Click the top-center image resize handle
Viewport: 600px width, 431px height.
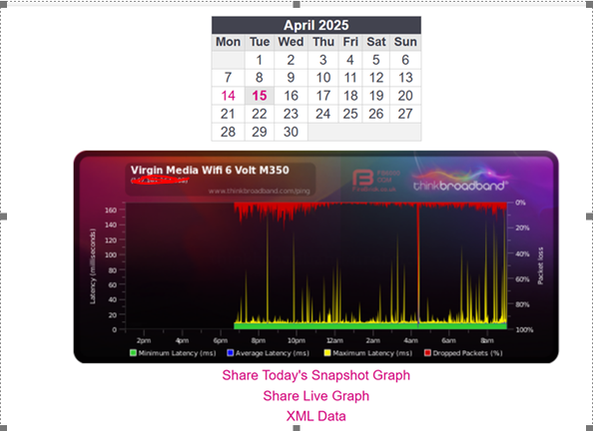coord(296,5)
